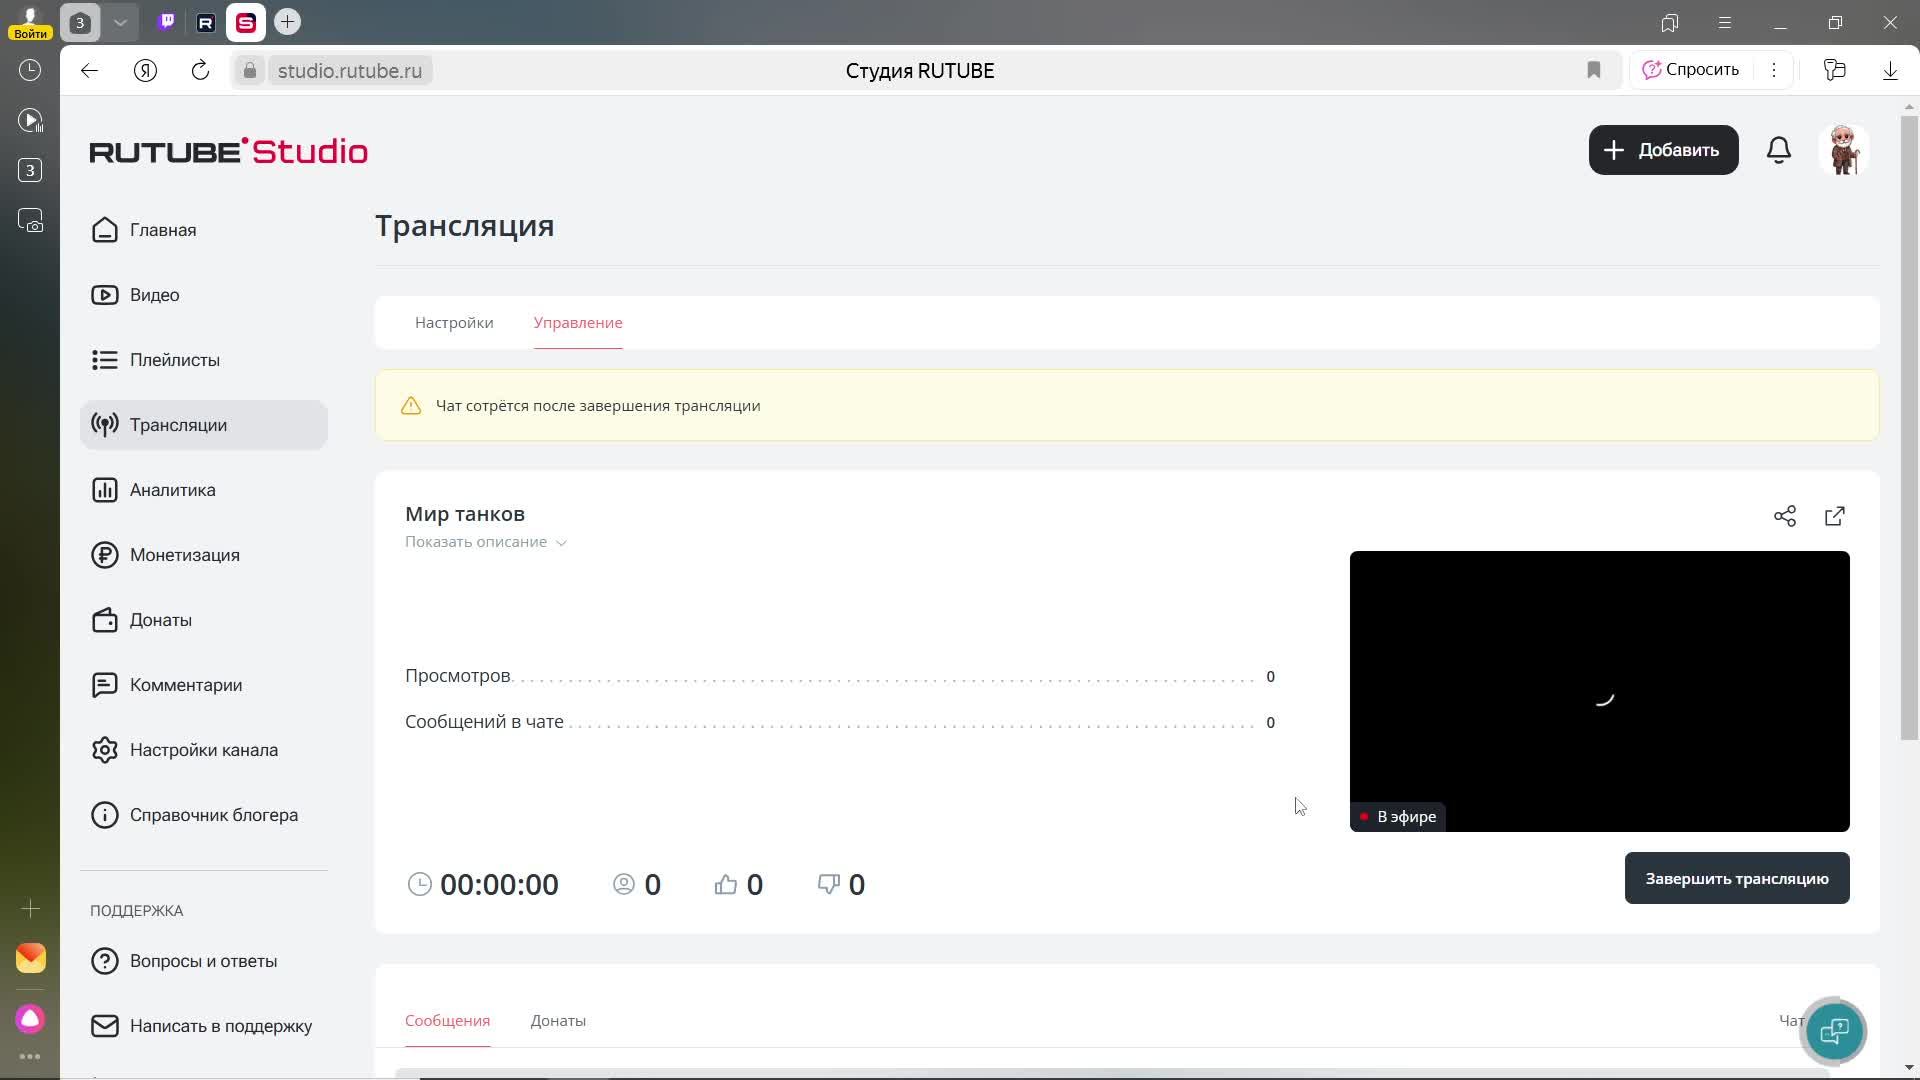Open the browser extensions icon
This screenshot has width=1920, height=1080.
tap(1834, 70)
